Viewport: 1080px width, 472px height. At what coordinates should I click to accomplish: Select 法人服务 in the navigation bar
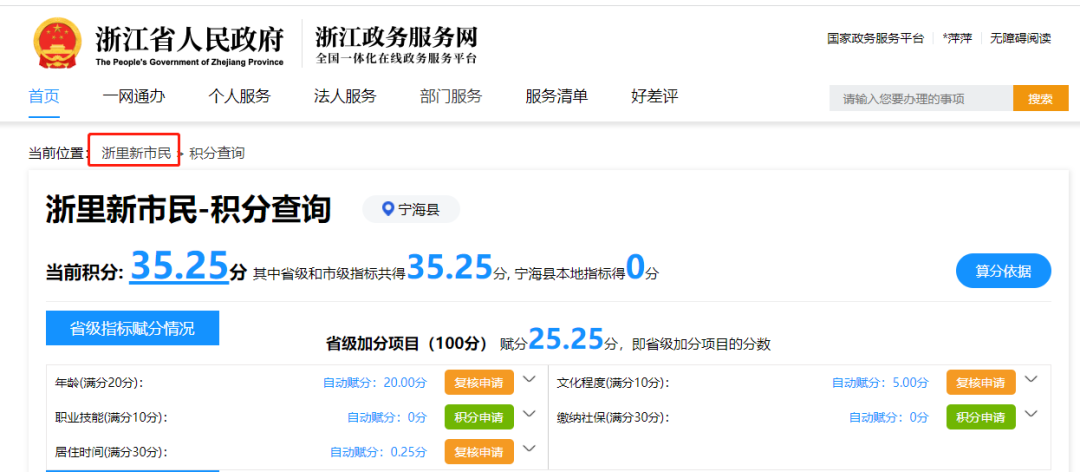345,96
